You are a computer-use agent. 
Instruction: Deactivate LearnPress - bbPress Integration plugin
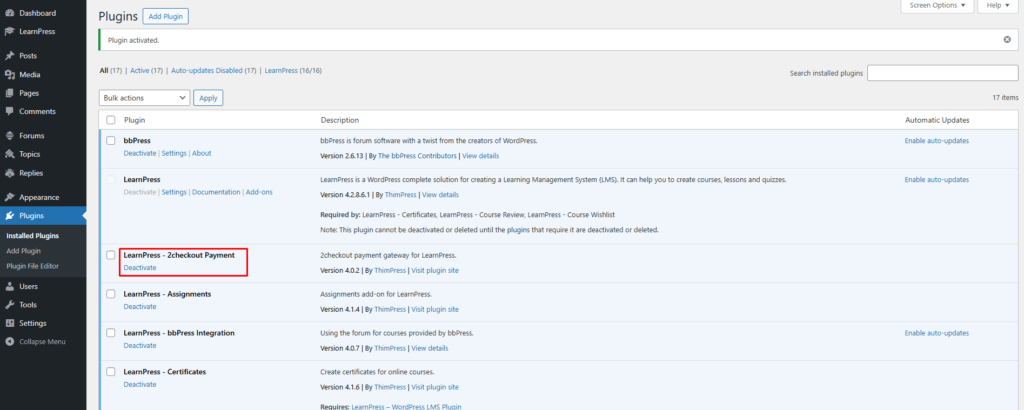pyautogui.click(x=140, y=345)
